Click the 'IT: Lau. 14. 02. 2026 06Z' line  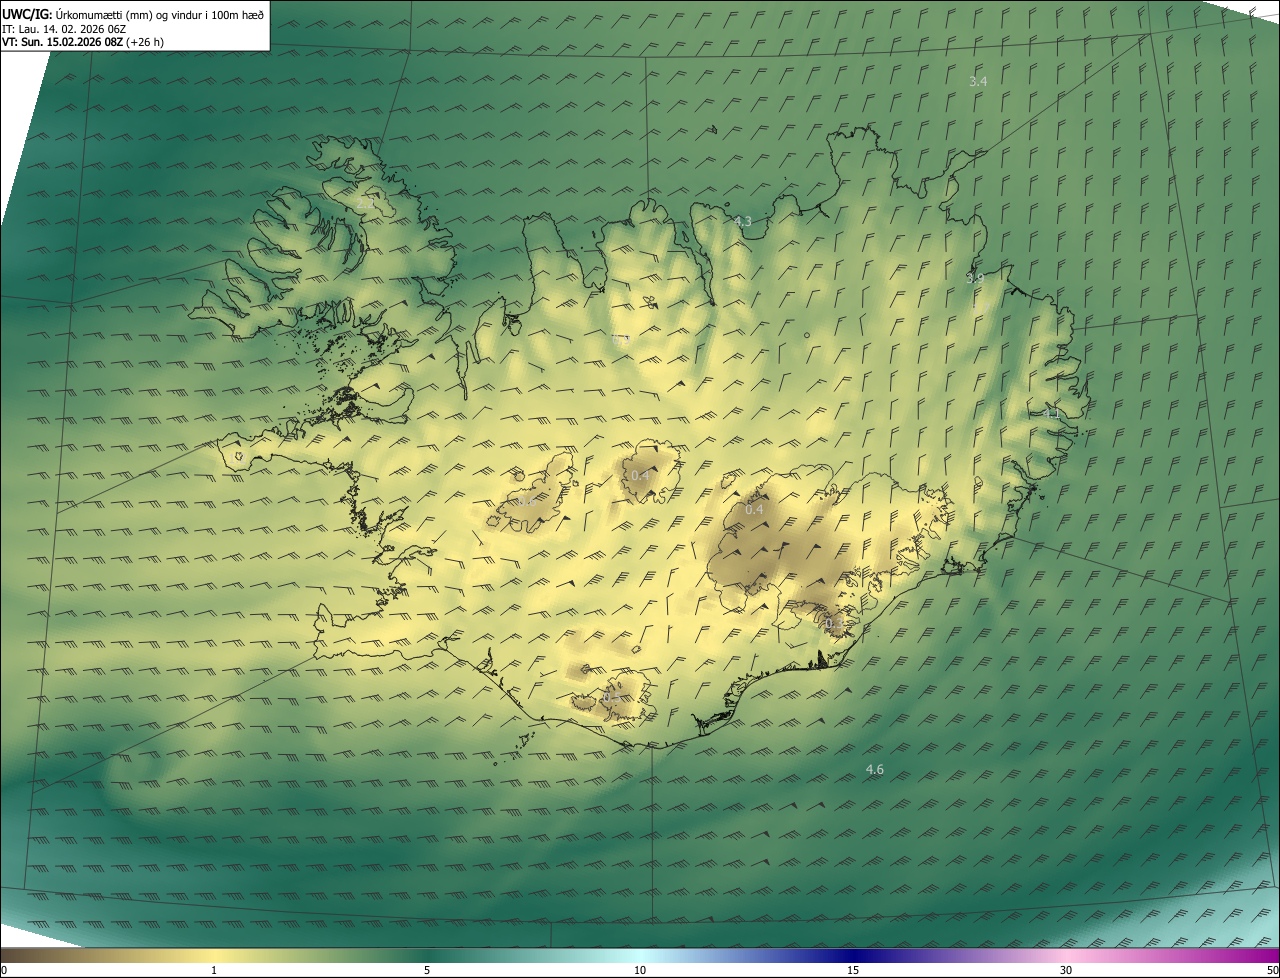coord(64,28)
